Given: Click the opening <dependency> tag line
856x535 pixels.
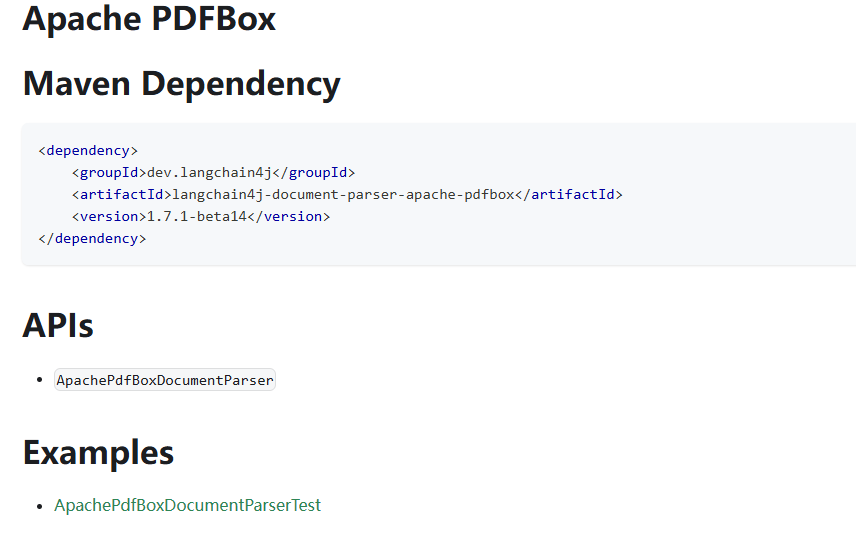Looking at the screenshot, I should point(88,151).
